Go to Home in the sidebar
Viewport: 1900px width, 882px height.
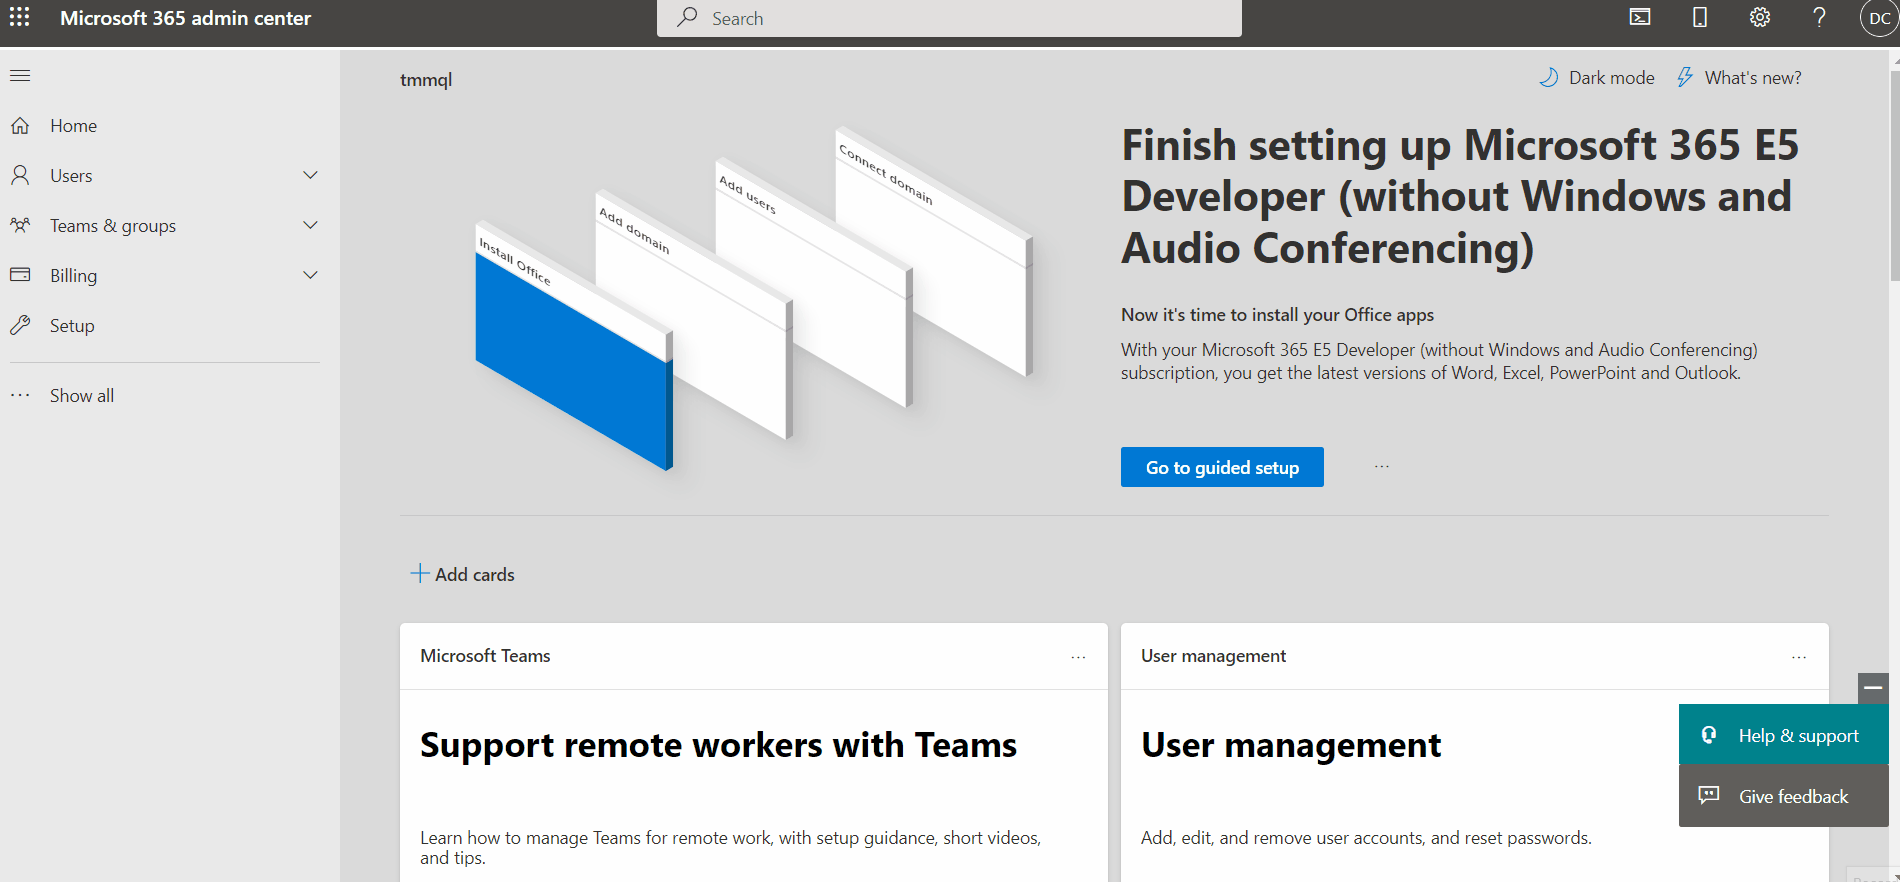click(x=73, y=126)
